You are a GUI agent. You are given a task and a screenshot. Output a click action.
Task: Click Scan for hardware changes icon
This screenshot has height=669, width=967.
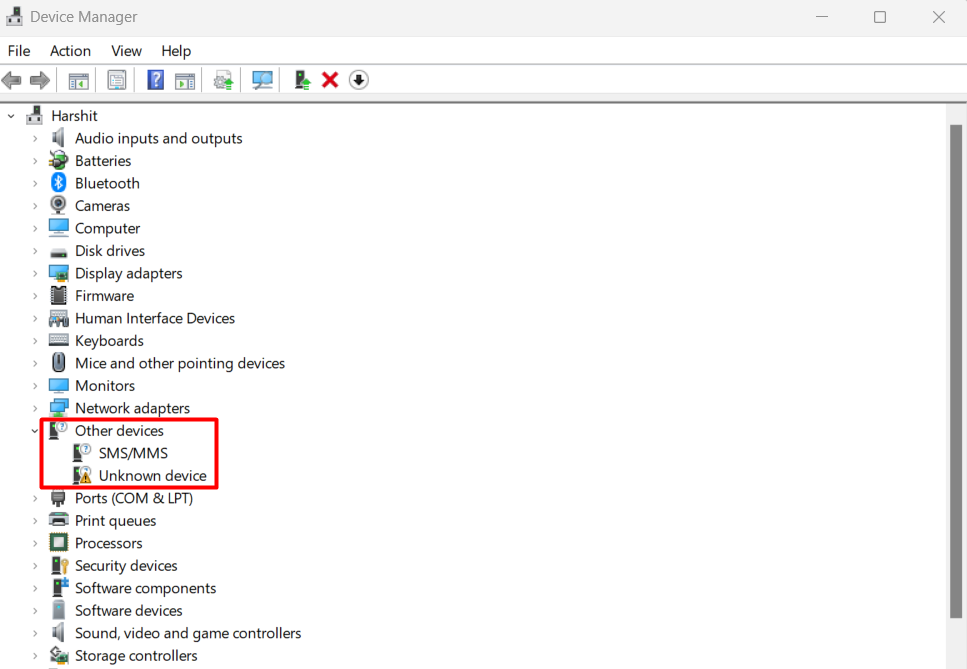click(x=263, y=80)
